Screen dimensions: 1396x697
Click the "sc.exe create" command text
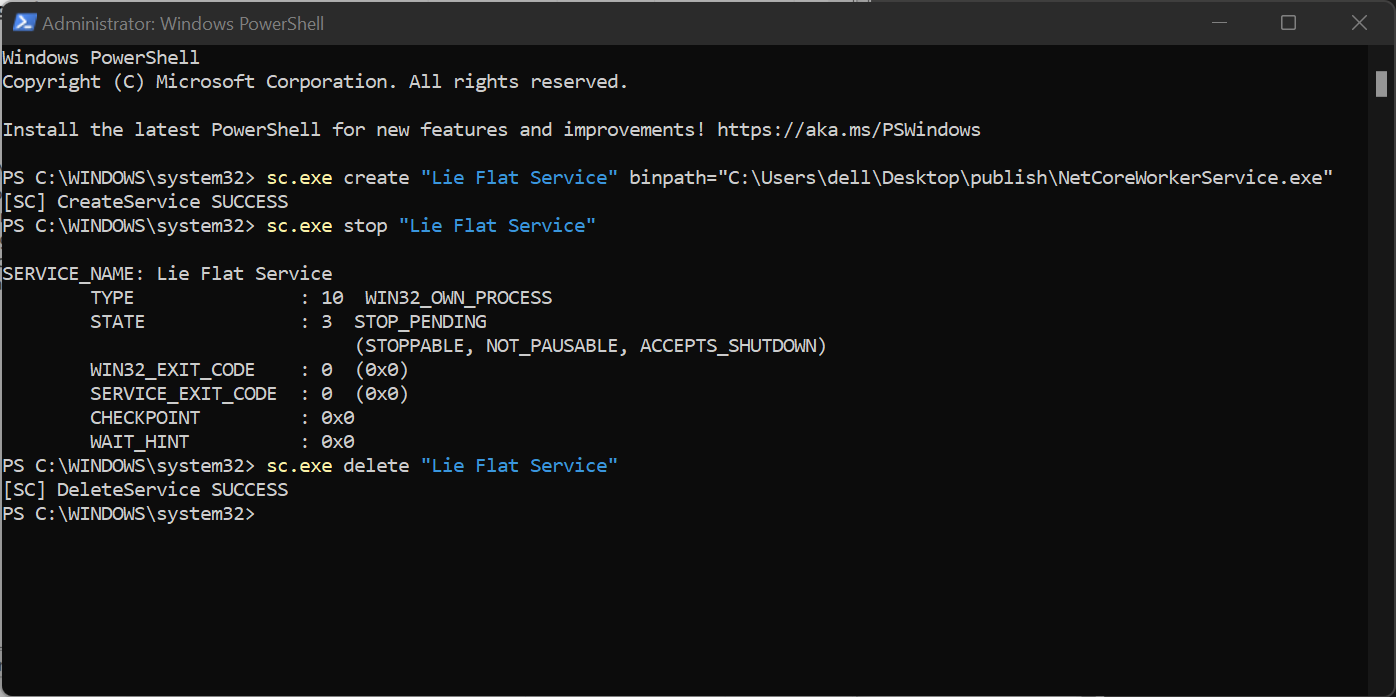point(338,178)
